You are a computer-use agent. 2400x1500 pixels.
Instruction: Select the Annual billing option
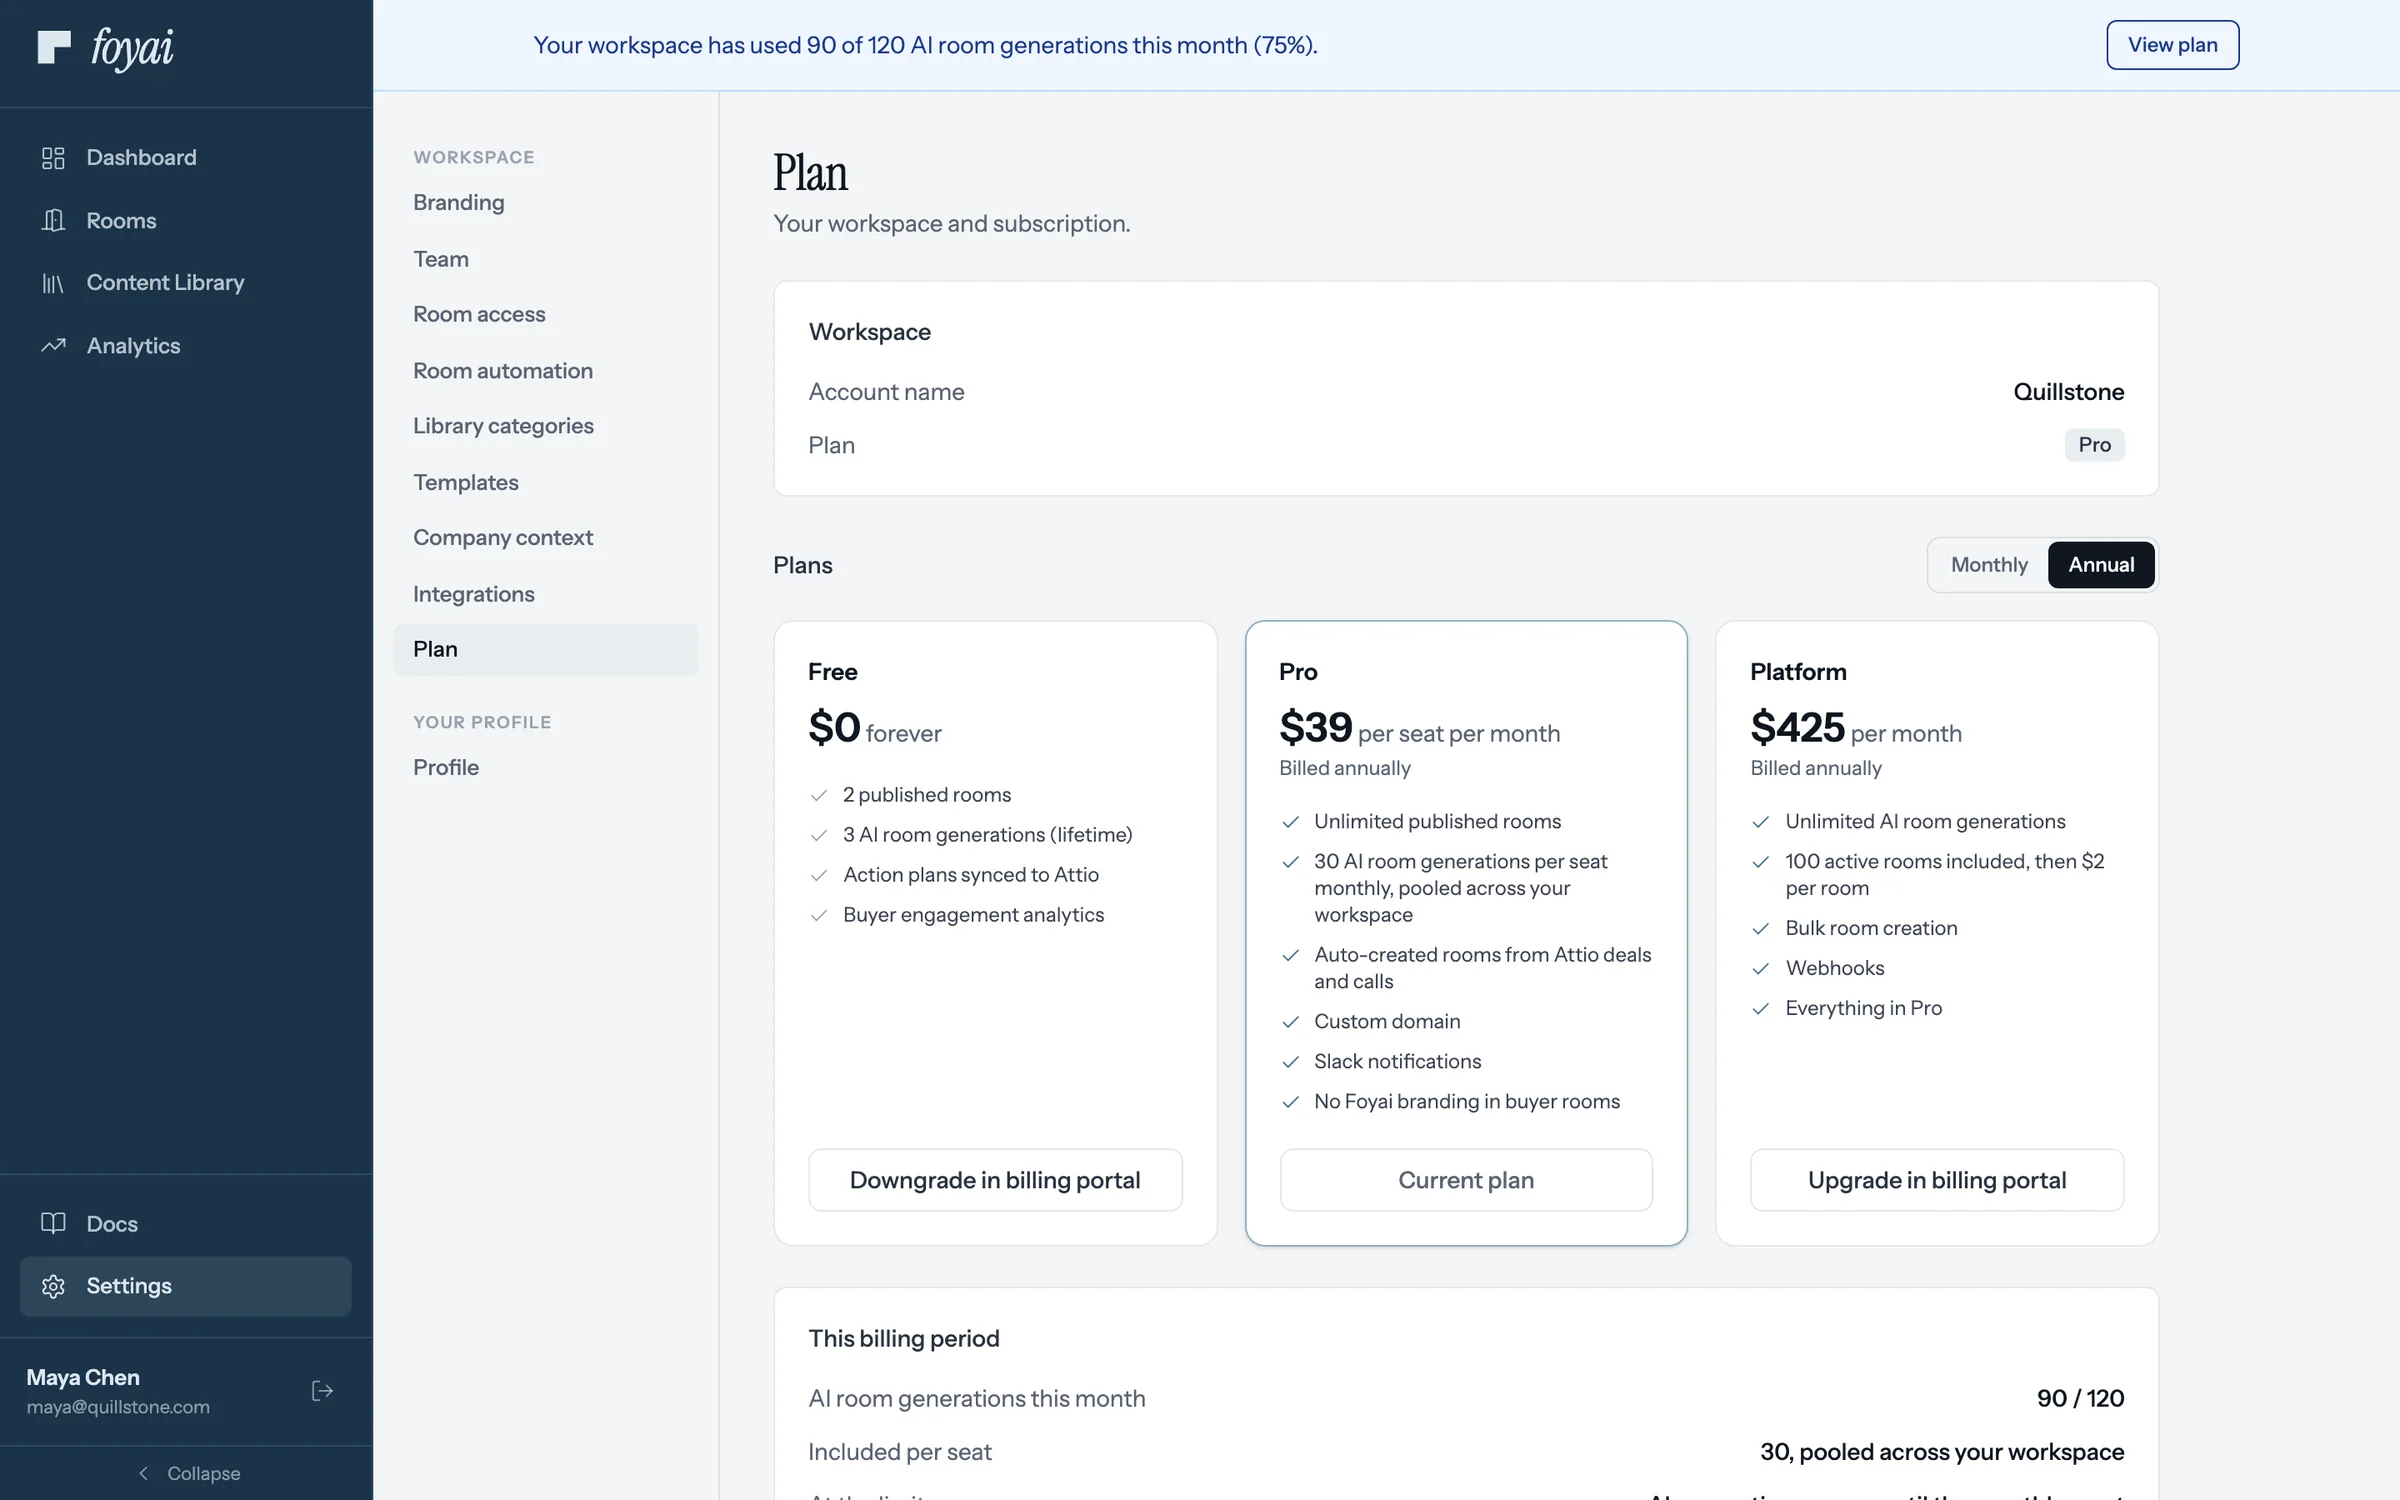2101,565
